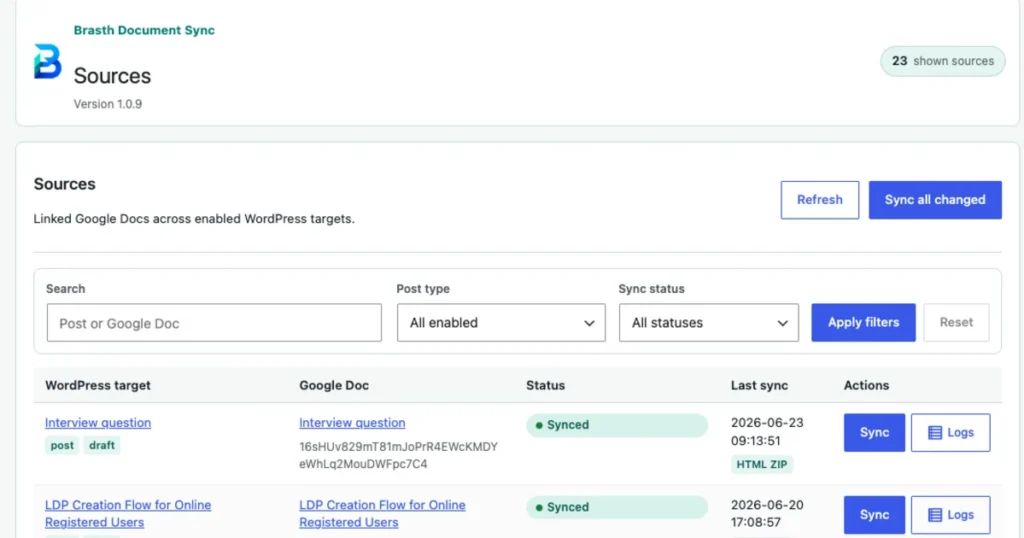
Task: Open Logs for Interview question row
Action: pyautogui.click(x=950, y=432)
